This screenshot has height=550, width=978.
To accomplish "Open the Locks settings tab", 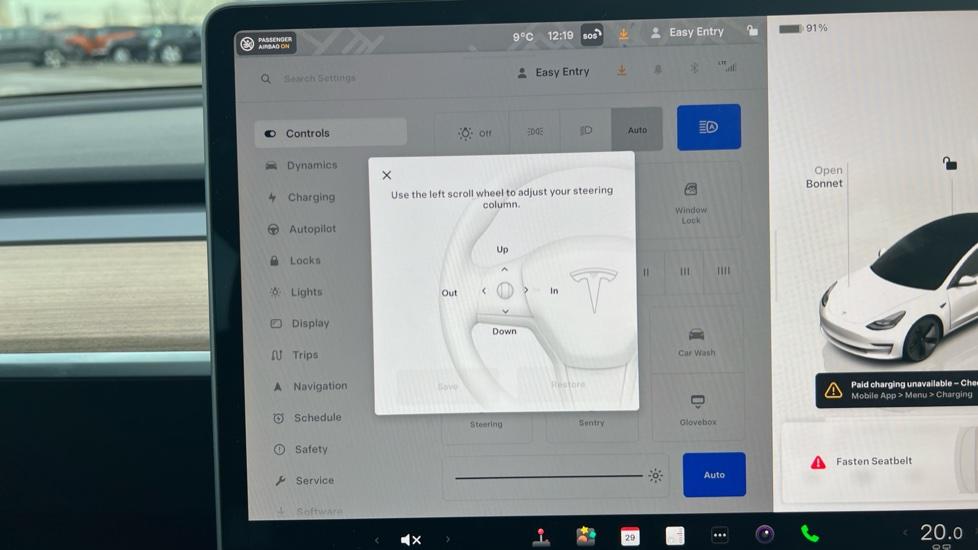I will tap(296, 261).
